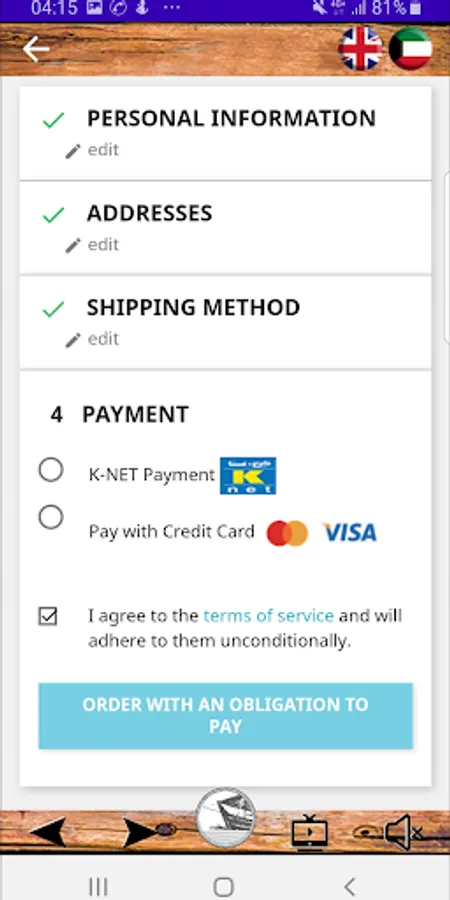The width and height of the screenshot is (450, 900).
Task: Tap the black right arrow in footer
Action: pos(140,833)
